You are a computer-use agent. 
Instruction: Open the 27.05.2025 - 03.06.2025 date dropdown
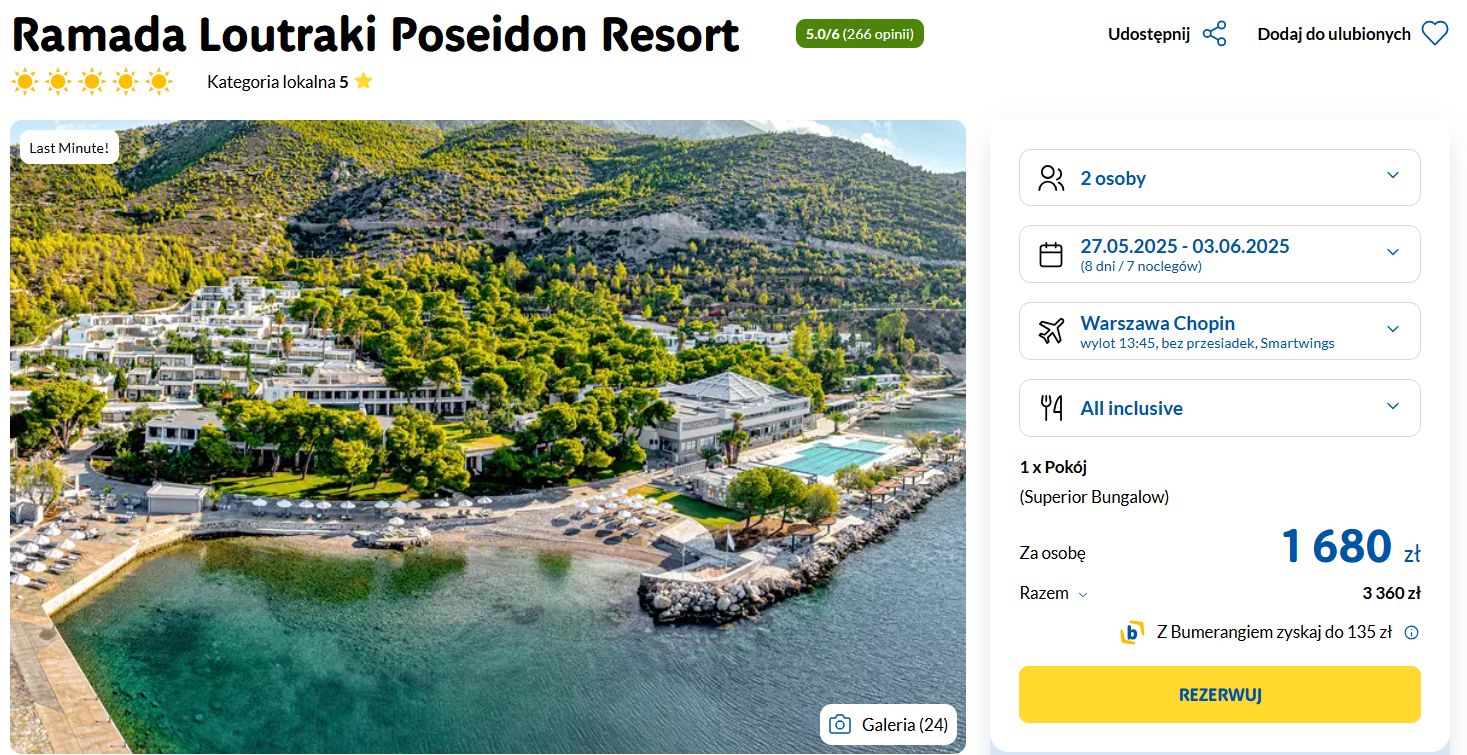coord(1220,254)
